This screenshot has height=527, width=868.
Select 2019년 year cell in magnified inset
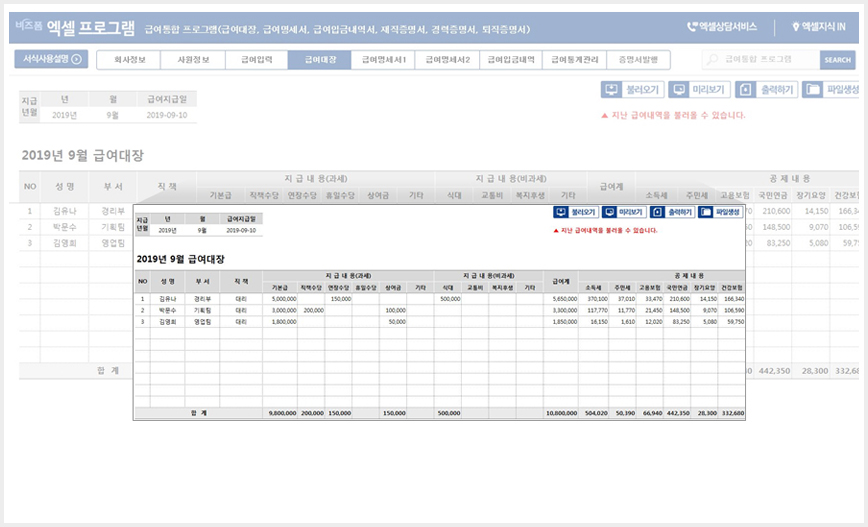pyautogui.click(x=167, y=230)
